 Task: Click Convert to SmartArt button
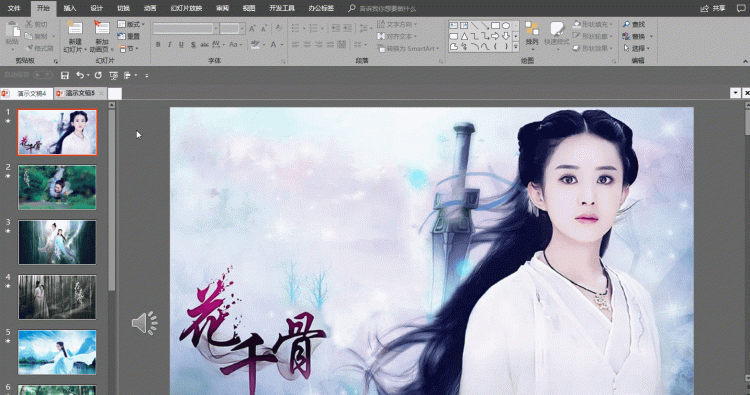408,48
